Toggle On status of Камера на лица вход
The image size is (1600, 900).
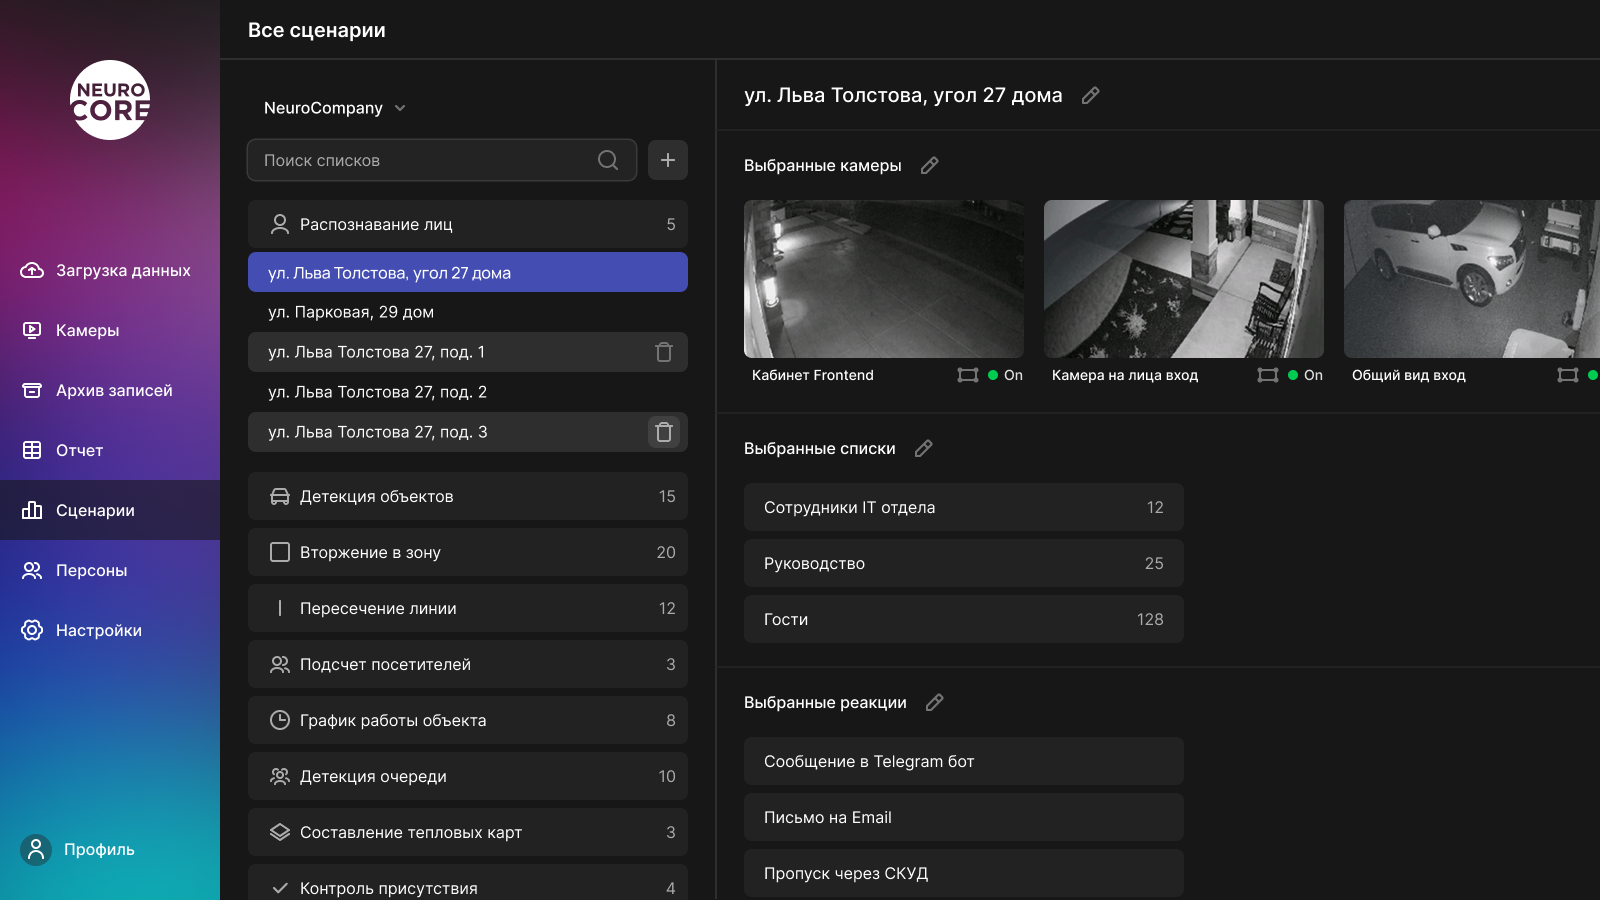[1305, 375]
